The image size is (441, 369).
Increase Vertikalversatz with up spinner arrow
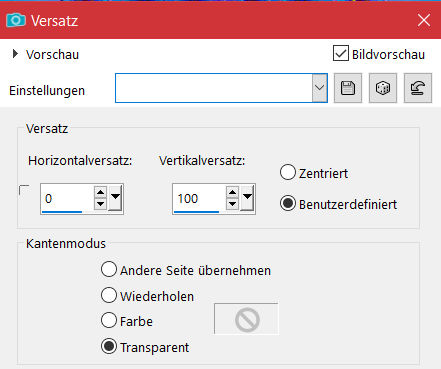(x=232, y=192)
